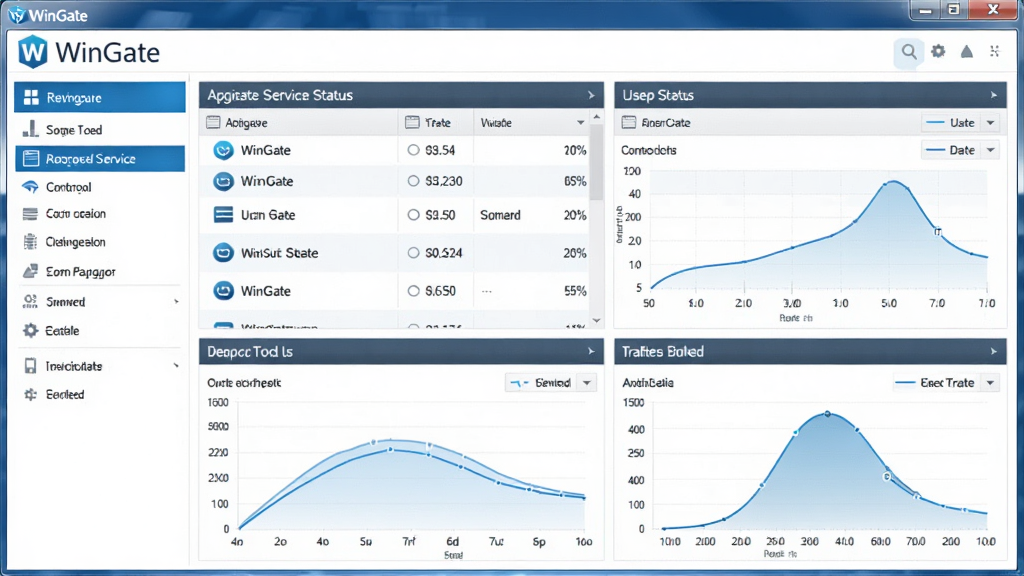Open Some Toed in the sidebar

coord(100,129)
